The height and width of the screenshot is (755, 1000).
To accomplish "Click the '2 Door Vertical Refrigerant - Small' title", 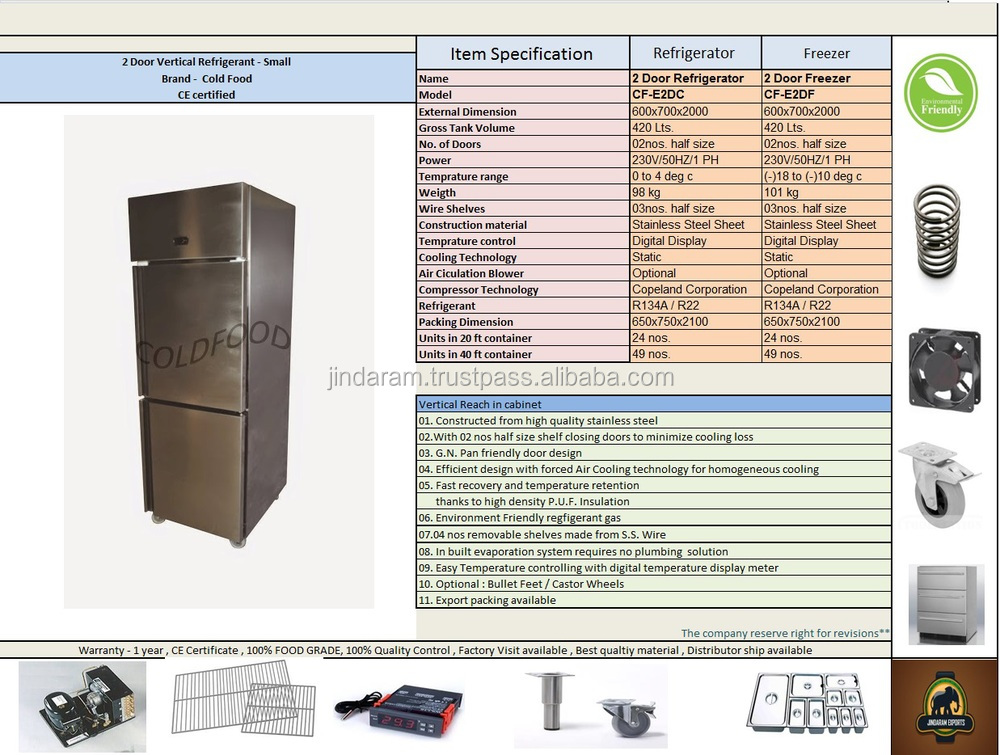I will coord(206,62).
